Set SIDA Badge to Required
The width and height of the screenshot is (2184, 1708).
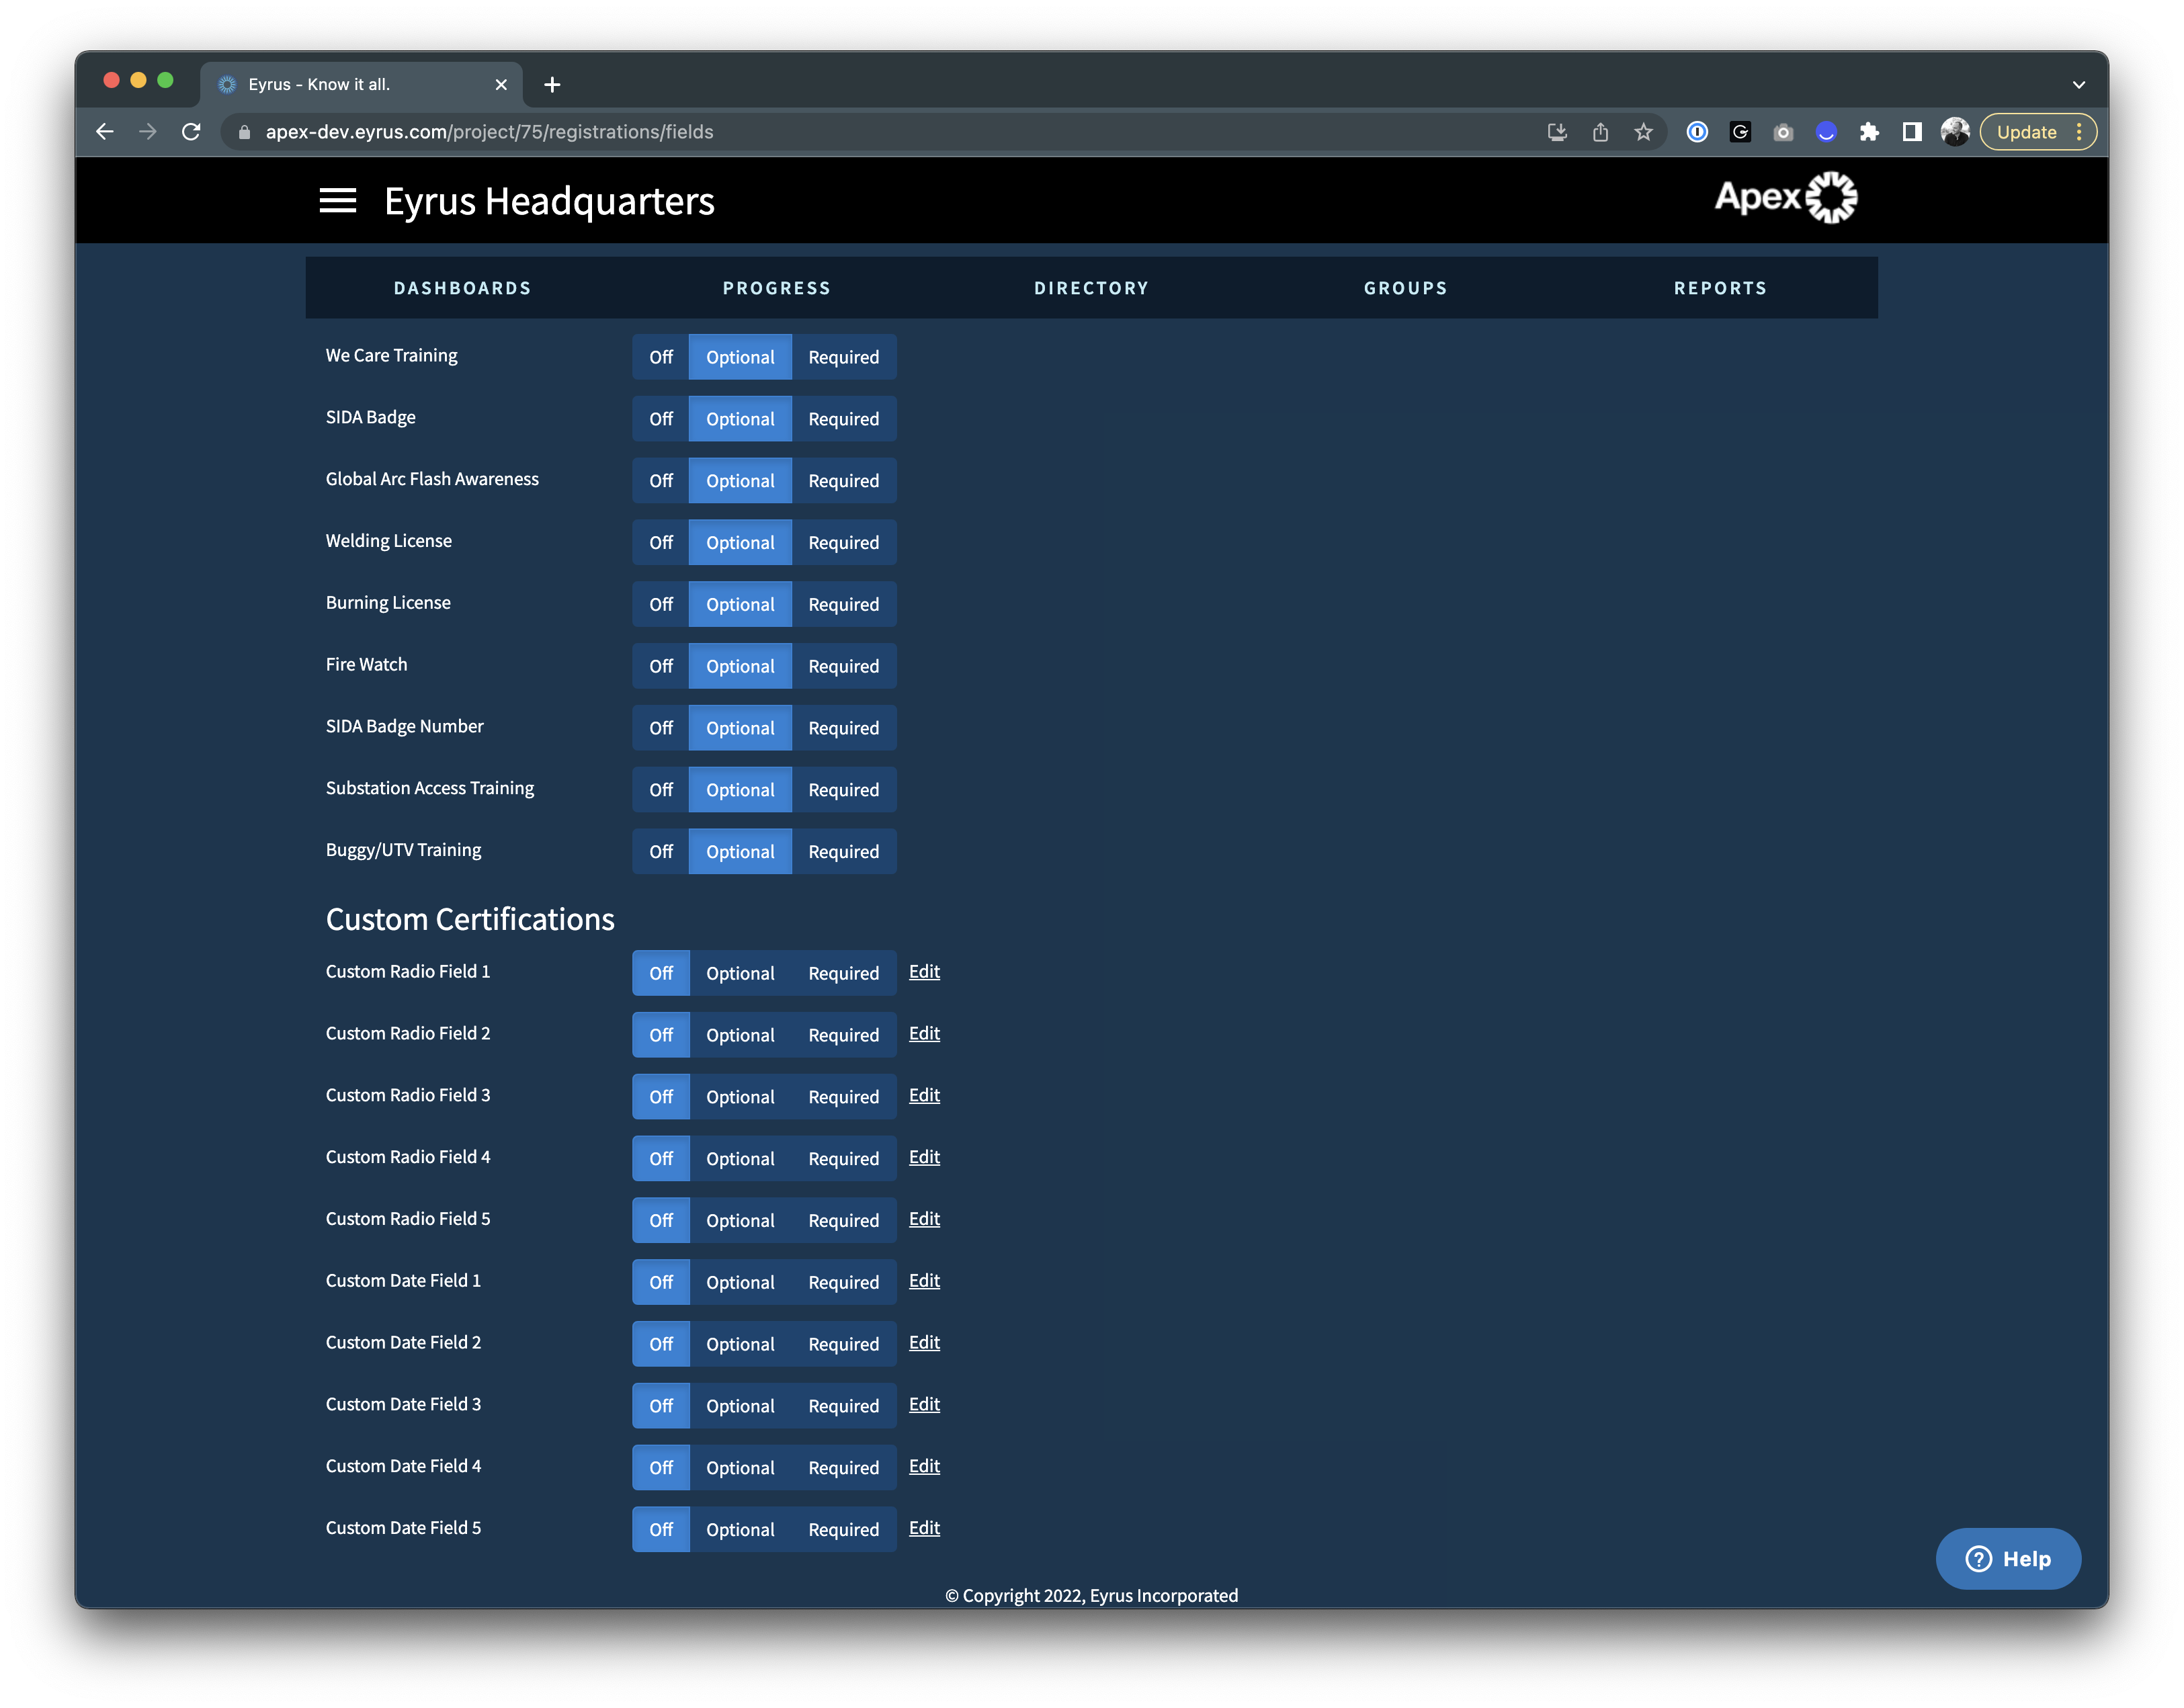(x=844, y=419)
